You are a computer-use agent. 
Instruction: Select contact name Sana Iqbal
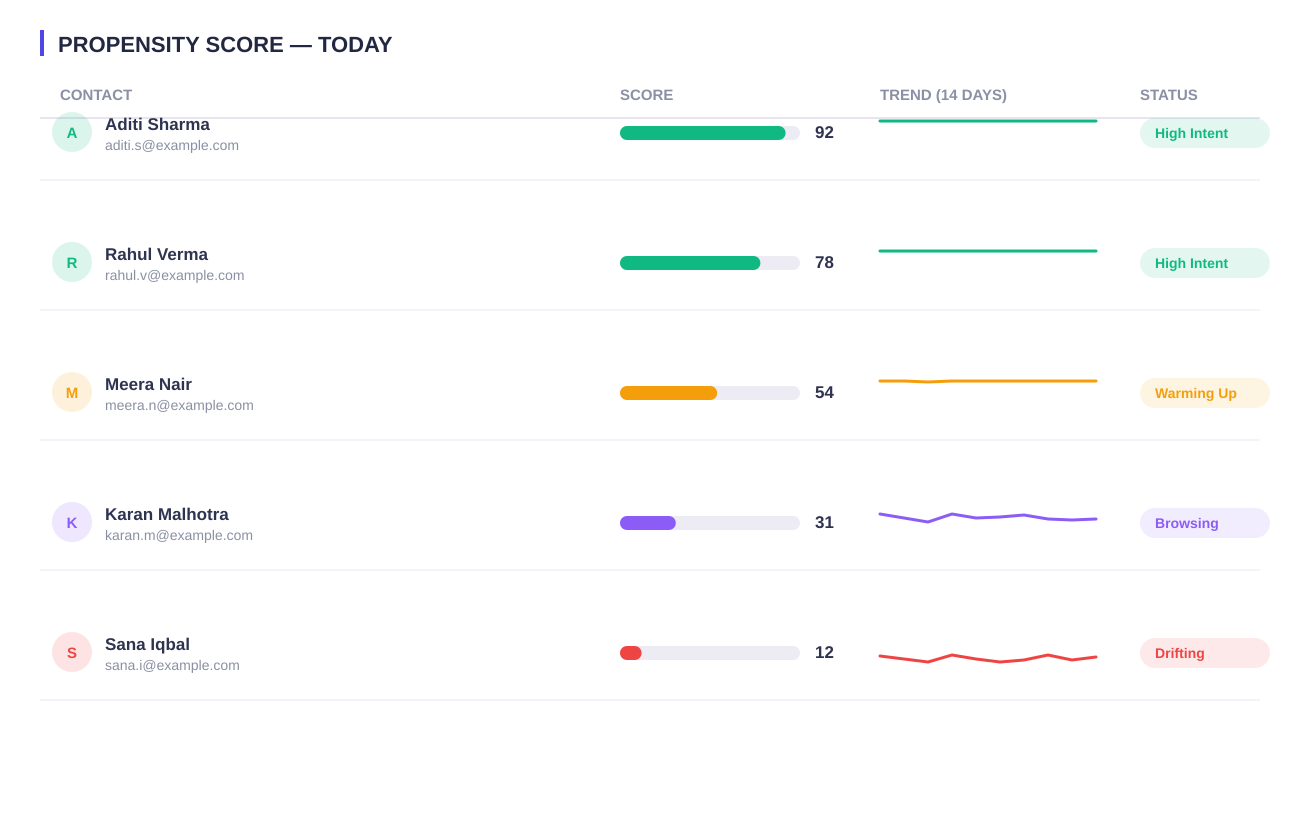pos(147,645)
